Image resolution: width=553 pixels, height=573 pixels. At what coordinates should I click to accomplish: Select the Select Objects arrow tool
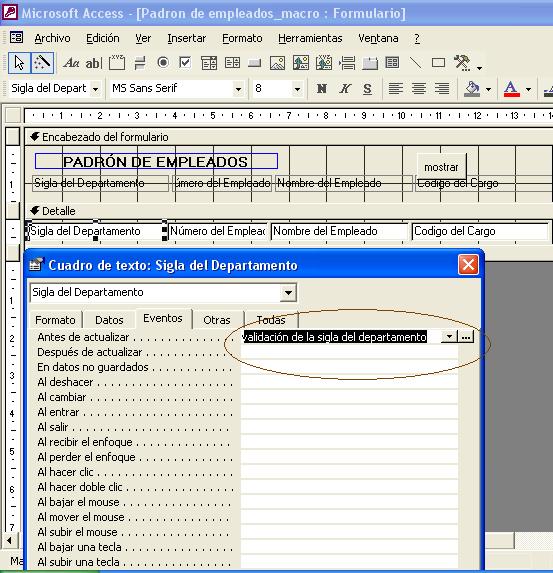pyautogui.click(x=19, y=63)
